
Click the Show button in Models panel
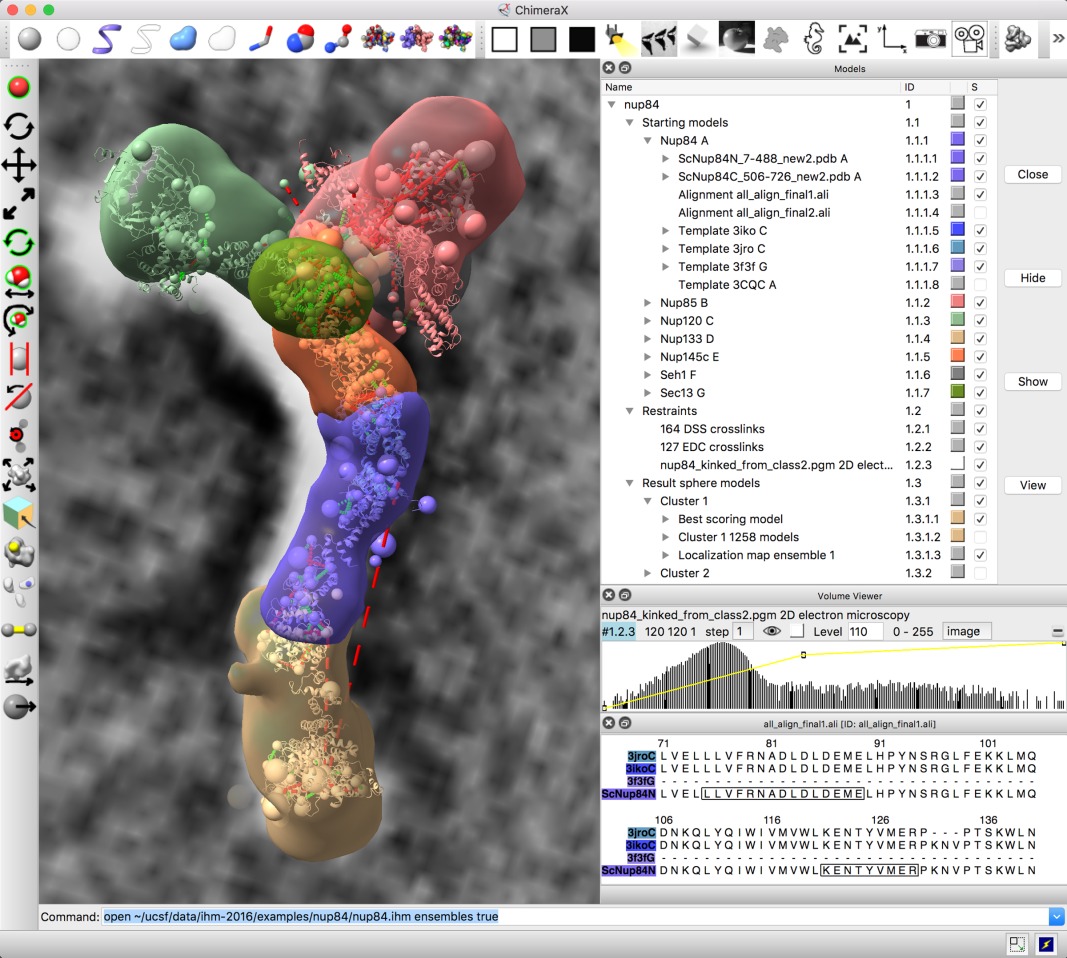point(1032,382)
